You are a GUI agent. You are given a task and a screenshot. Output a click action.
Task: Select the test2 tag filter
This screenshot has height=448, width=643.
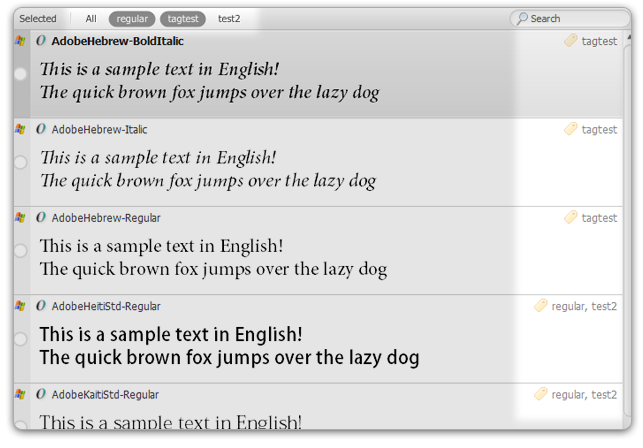[229, 19]
